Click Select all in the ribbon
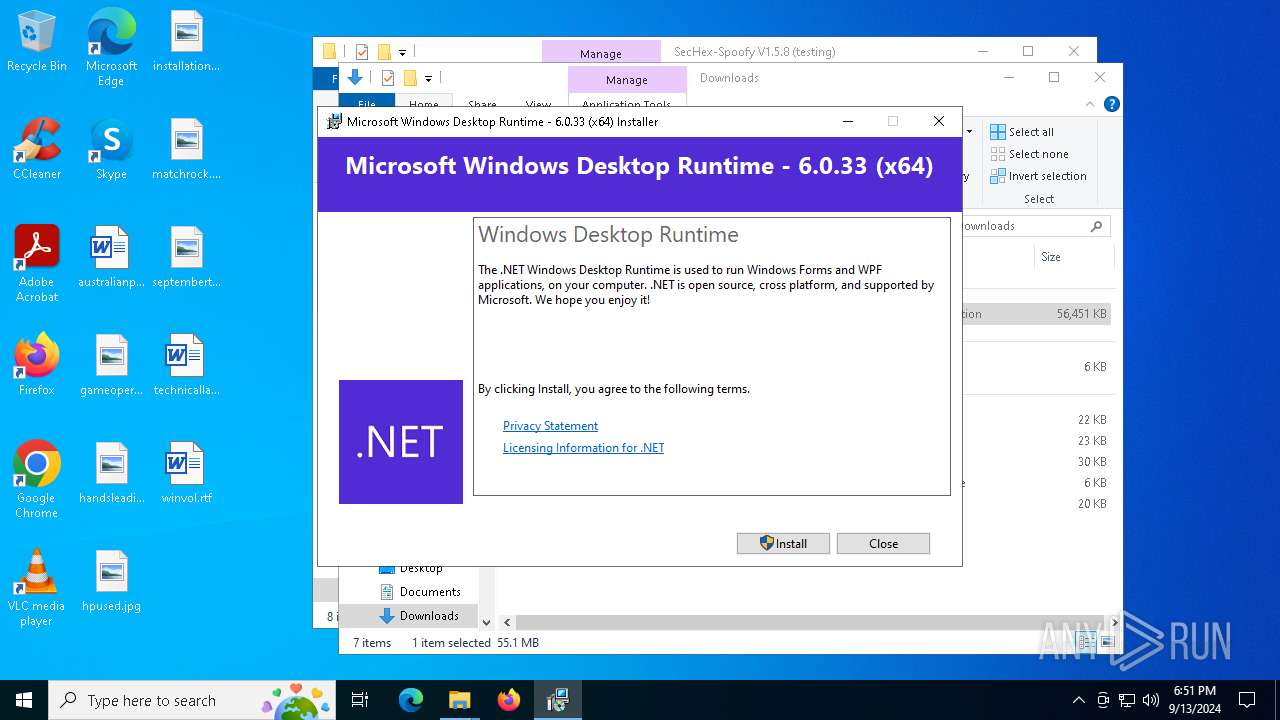 click(1022, 132)
